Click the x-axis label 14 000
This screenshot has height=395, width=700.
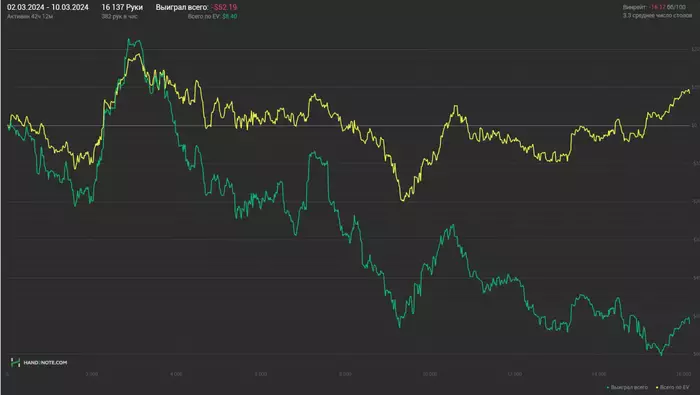599,374
